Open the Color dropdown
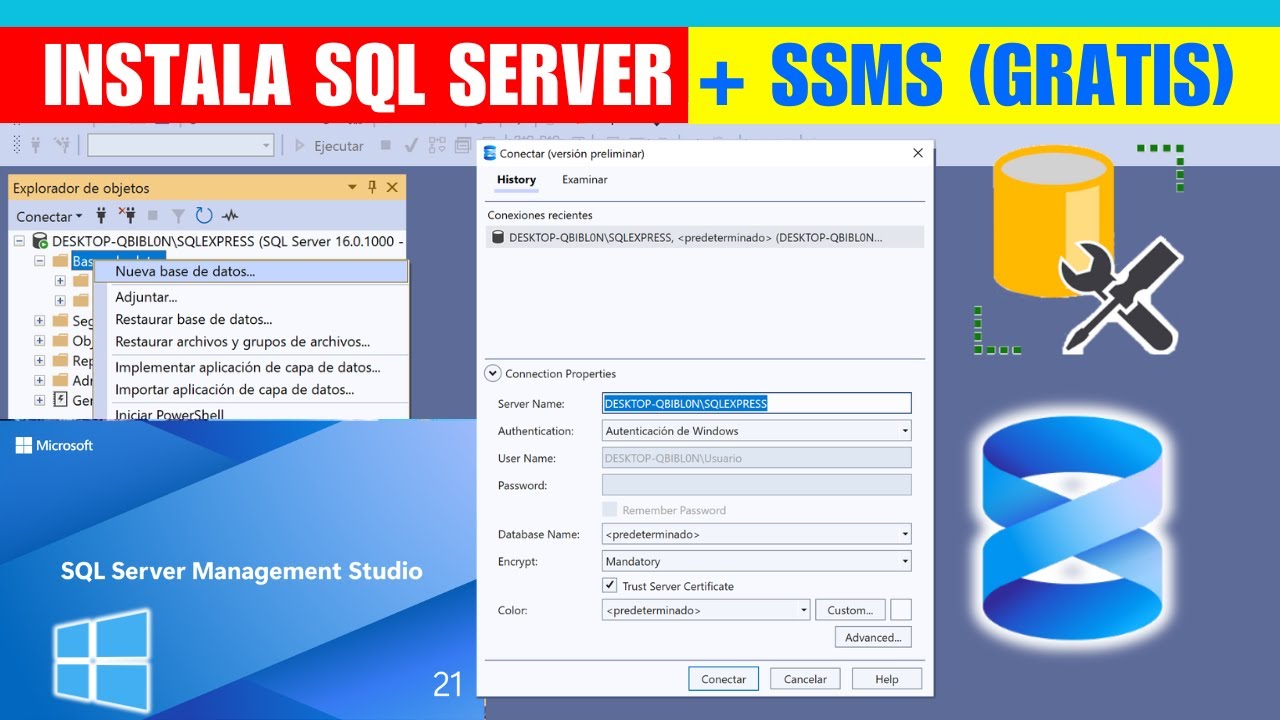 [x=706, y=610]
